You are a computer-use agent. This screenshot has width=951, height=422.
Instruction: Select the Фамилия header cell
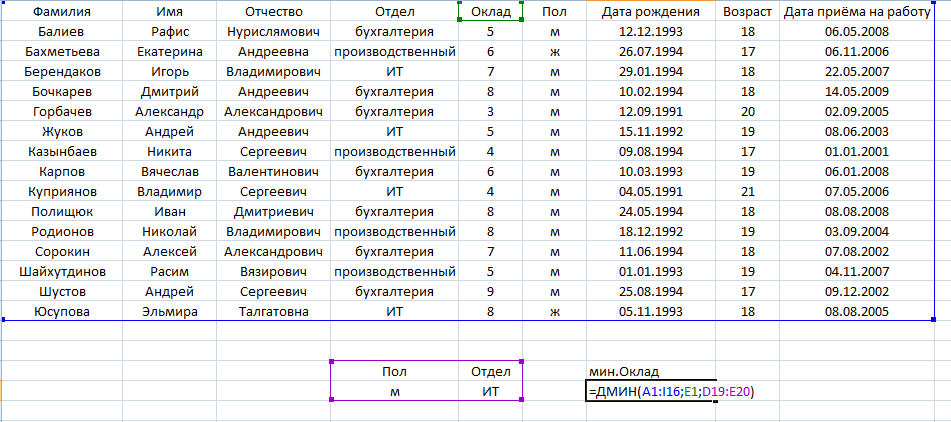pos(61,12)
